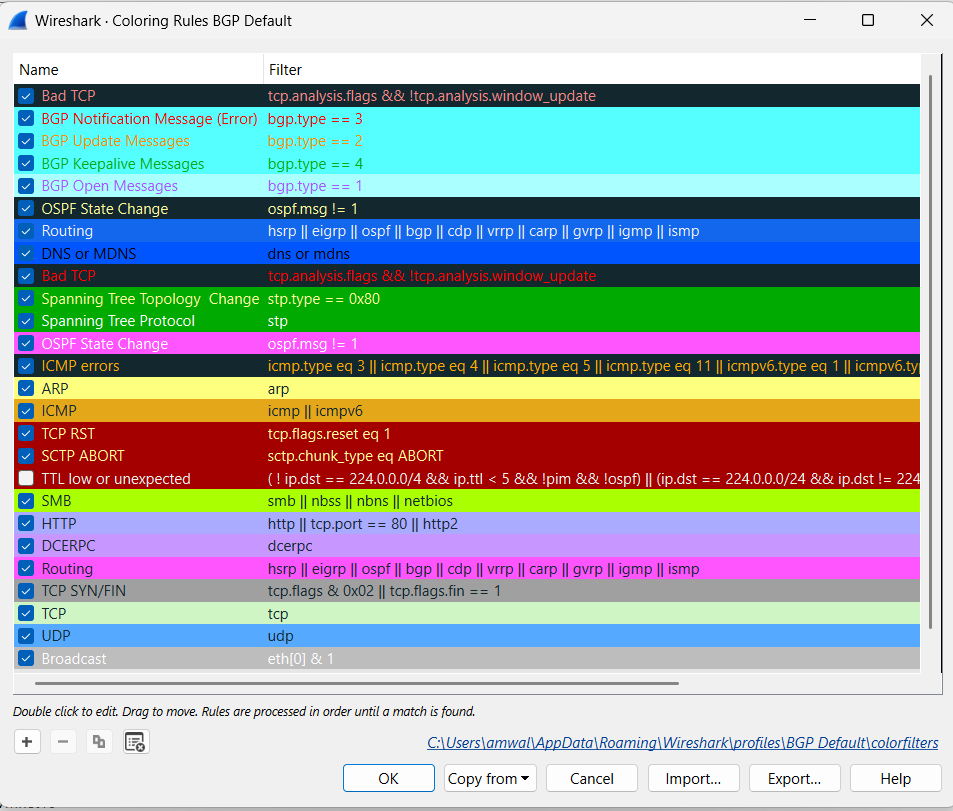Disable BGP Notification Message (Error) rule
953x811 pixels.
point(26,119)
